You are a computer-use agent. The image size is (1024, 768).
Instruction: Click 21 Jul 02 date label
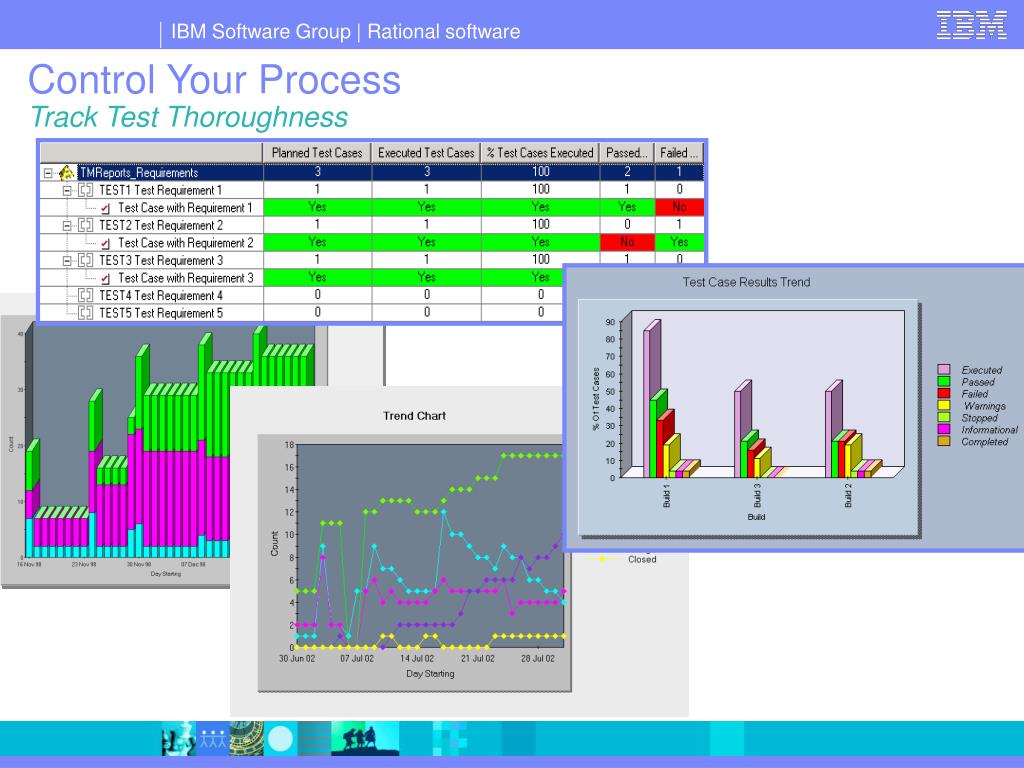pos(477,658)
